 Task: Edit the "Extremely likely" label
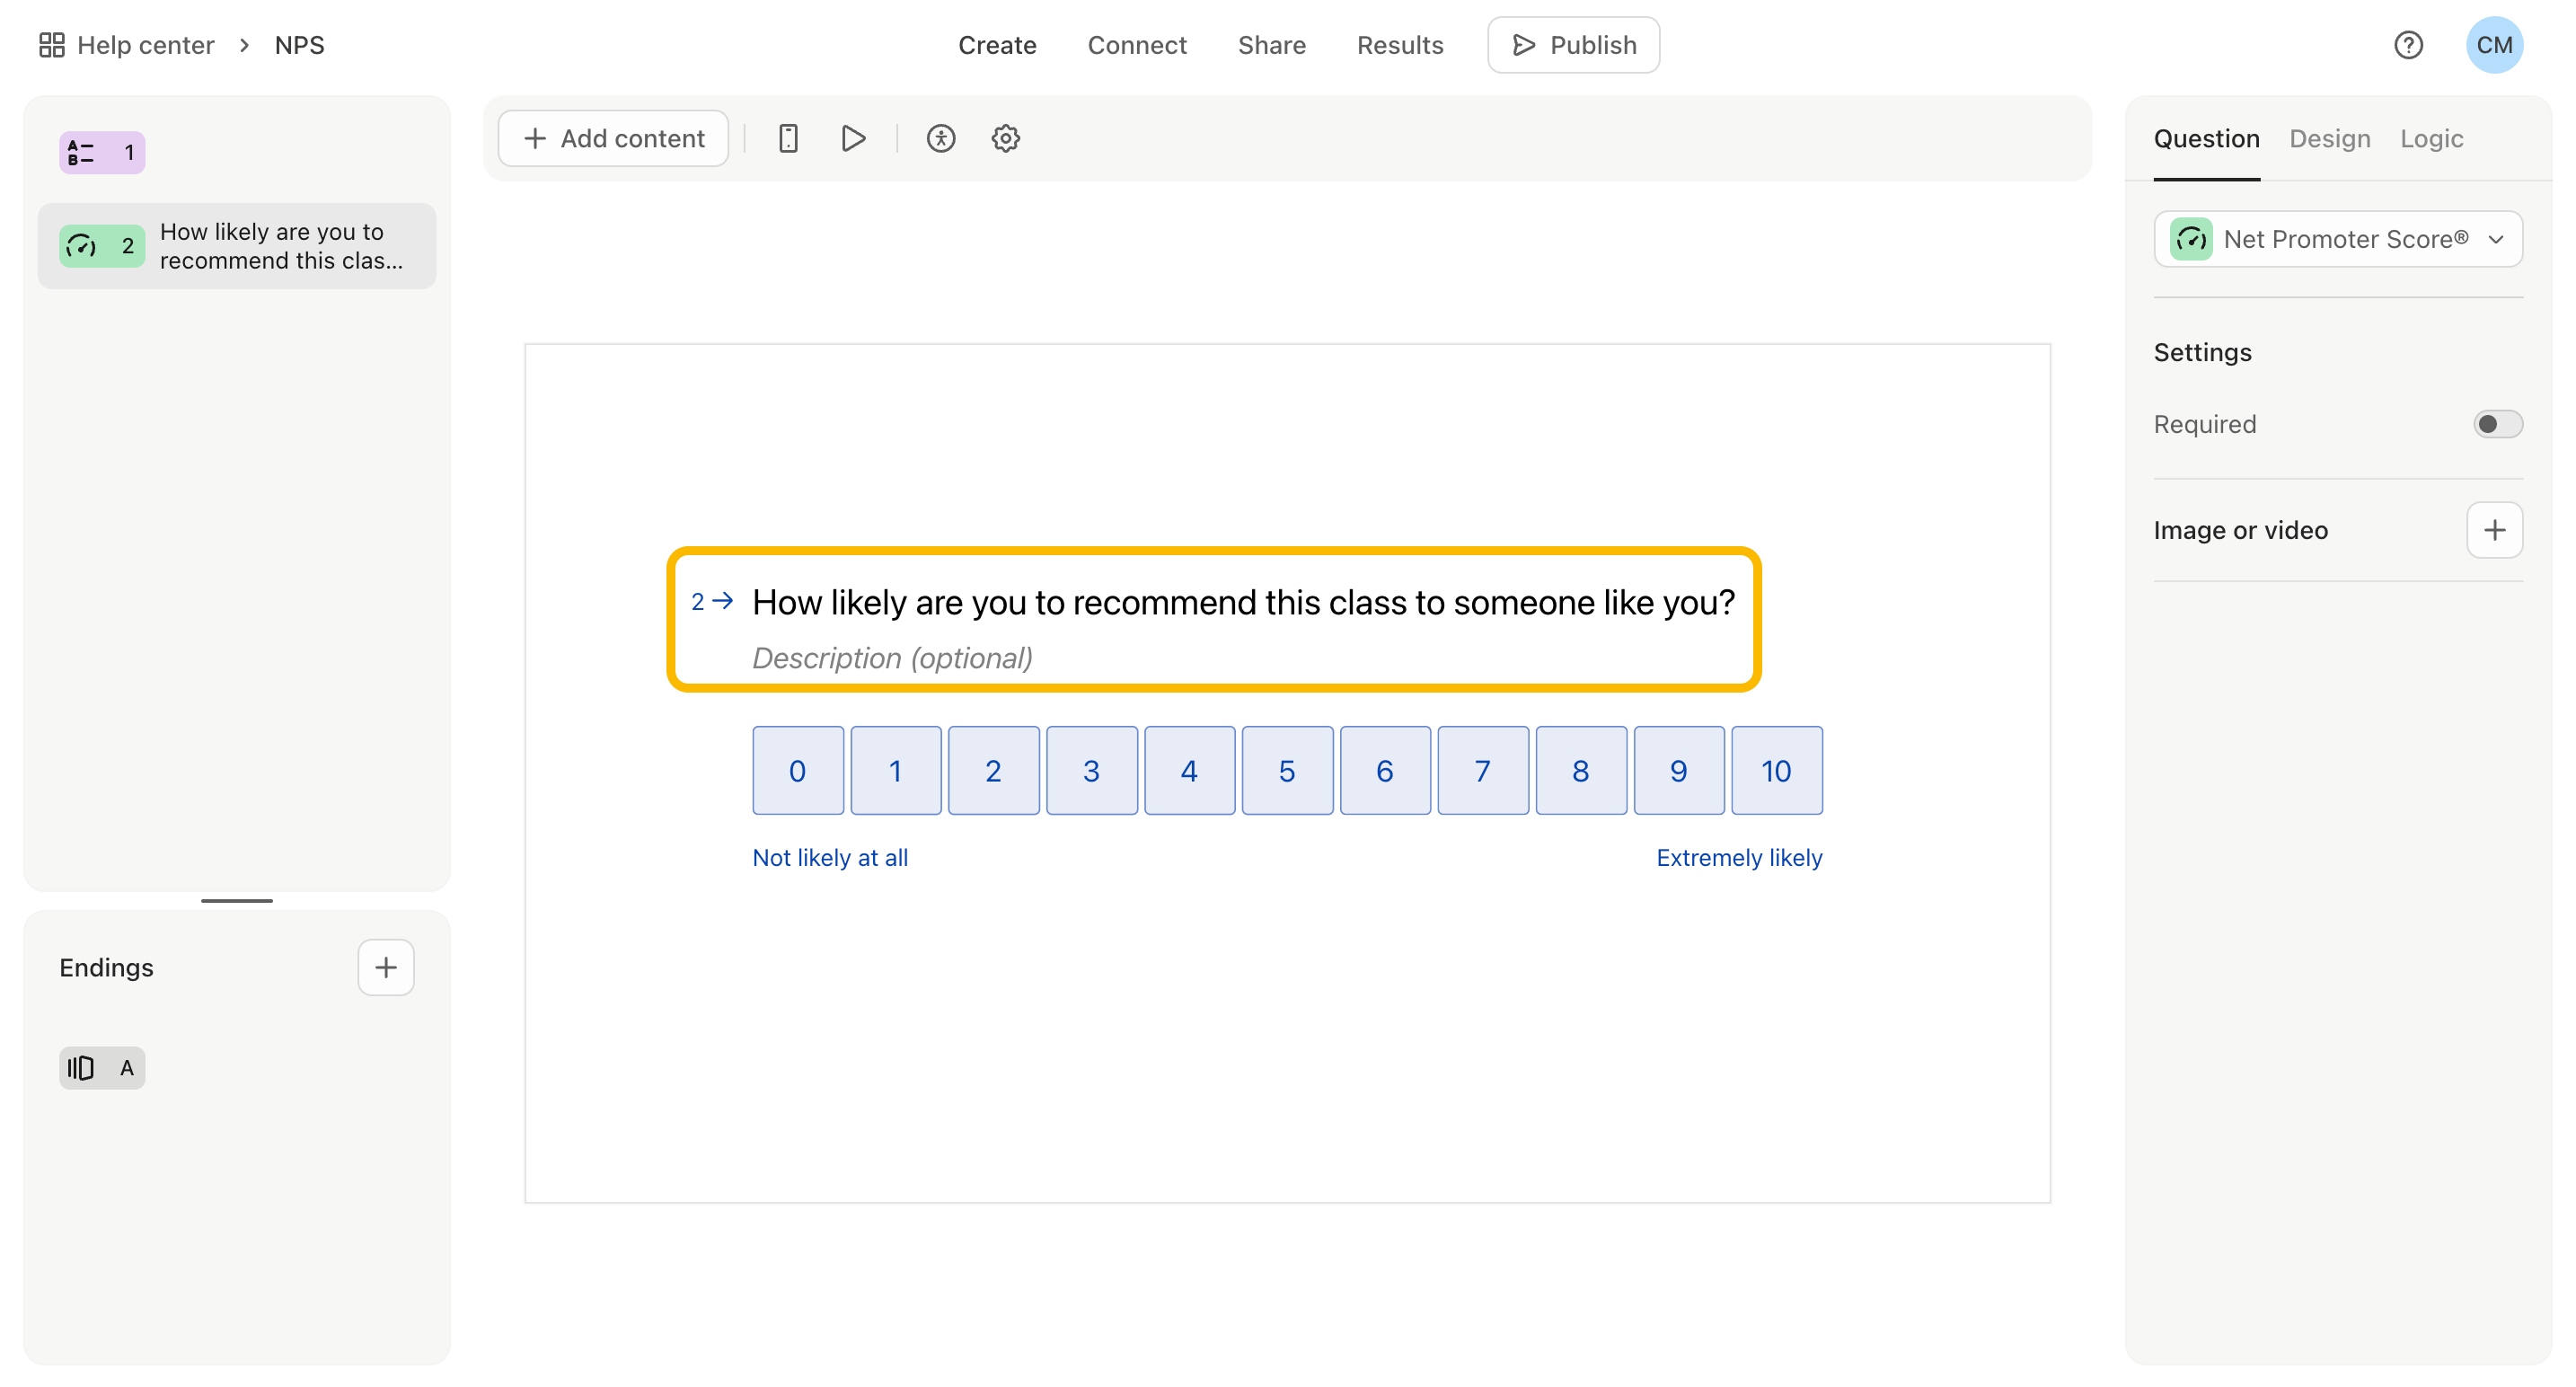tap(1739, 858)
